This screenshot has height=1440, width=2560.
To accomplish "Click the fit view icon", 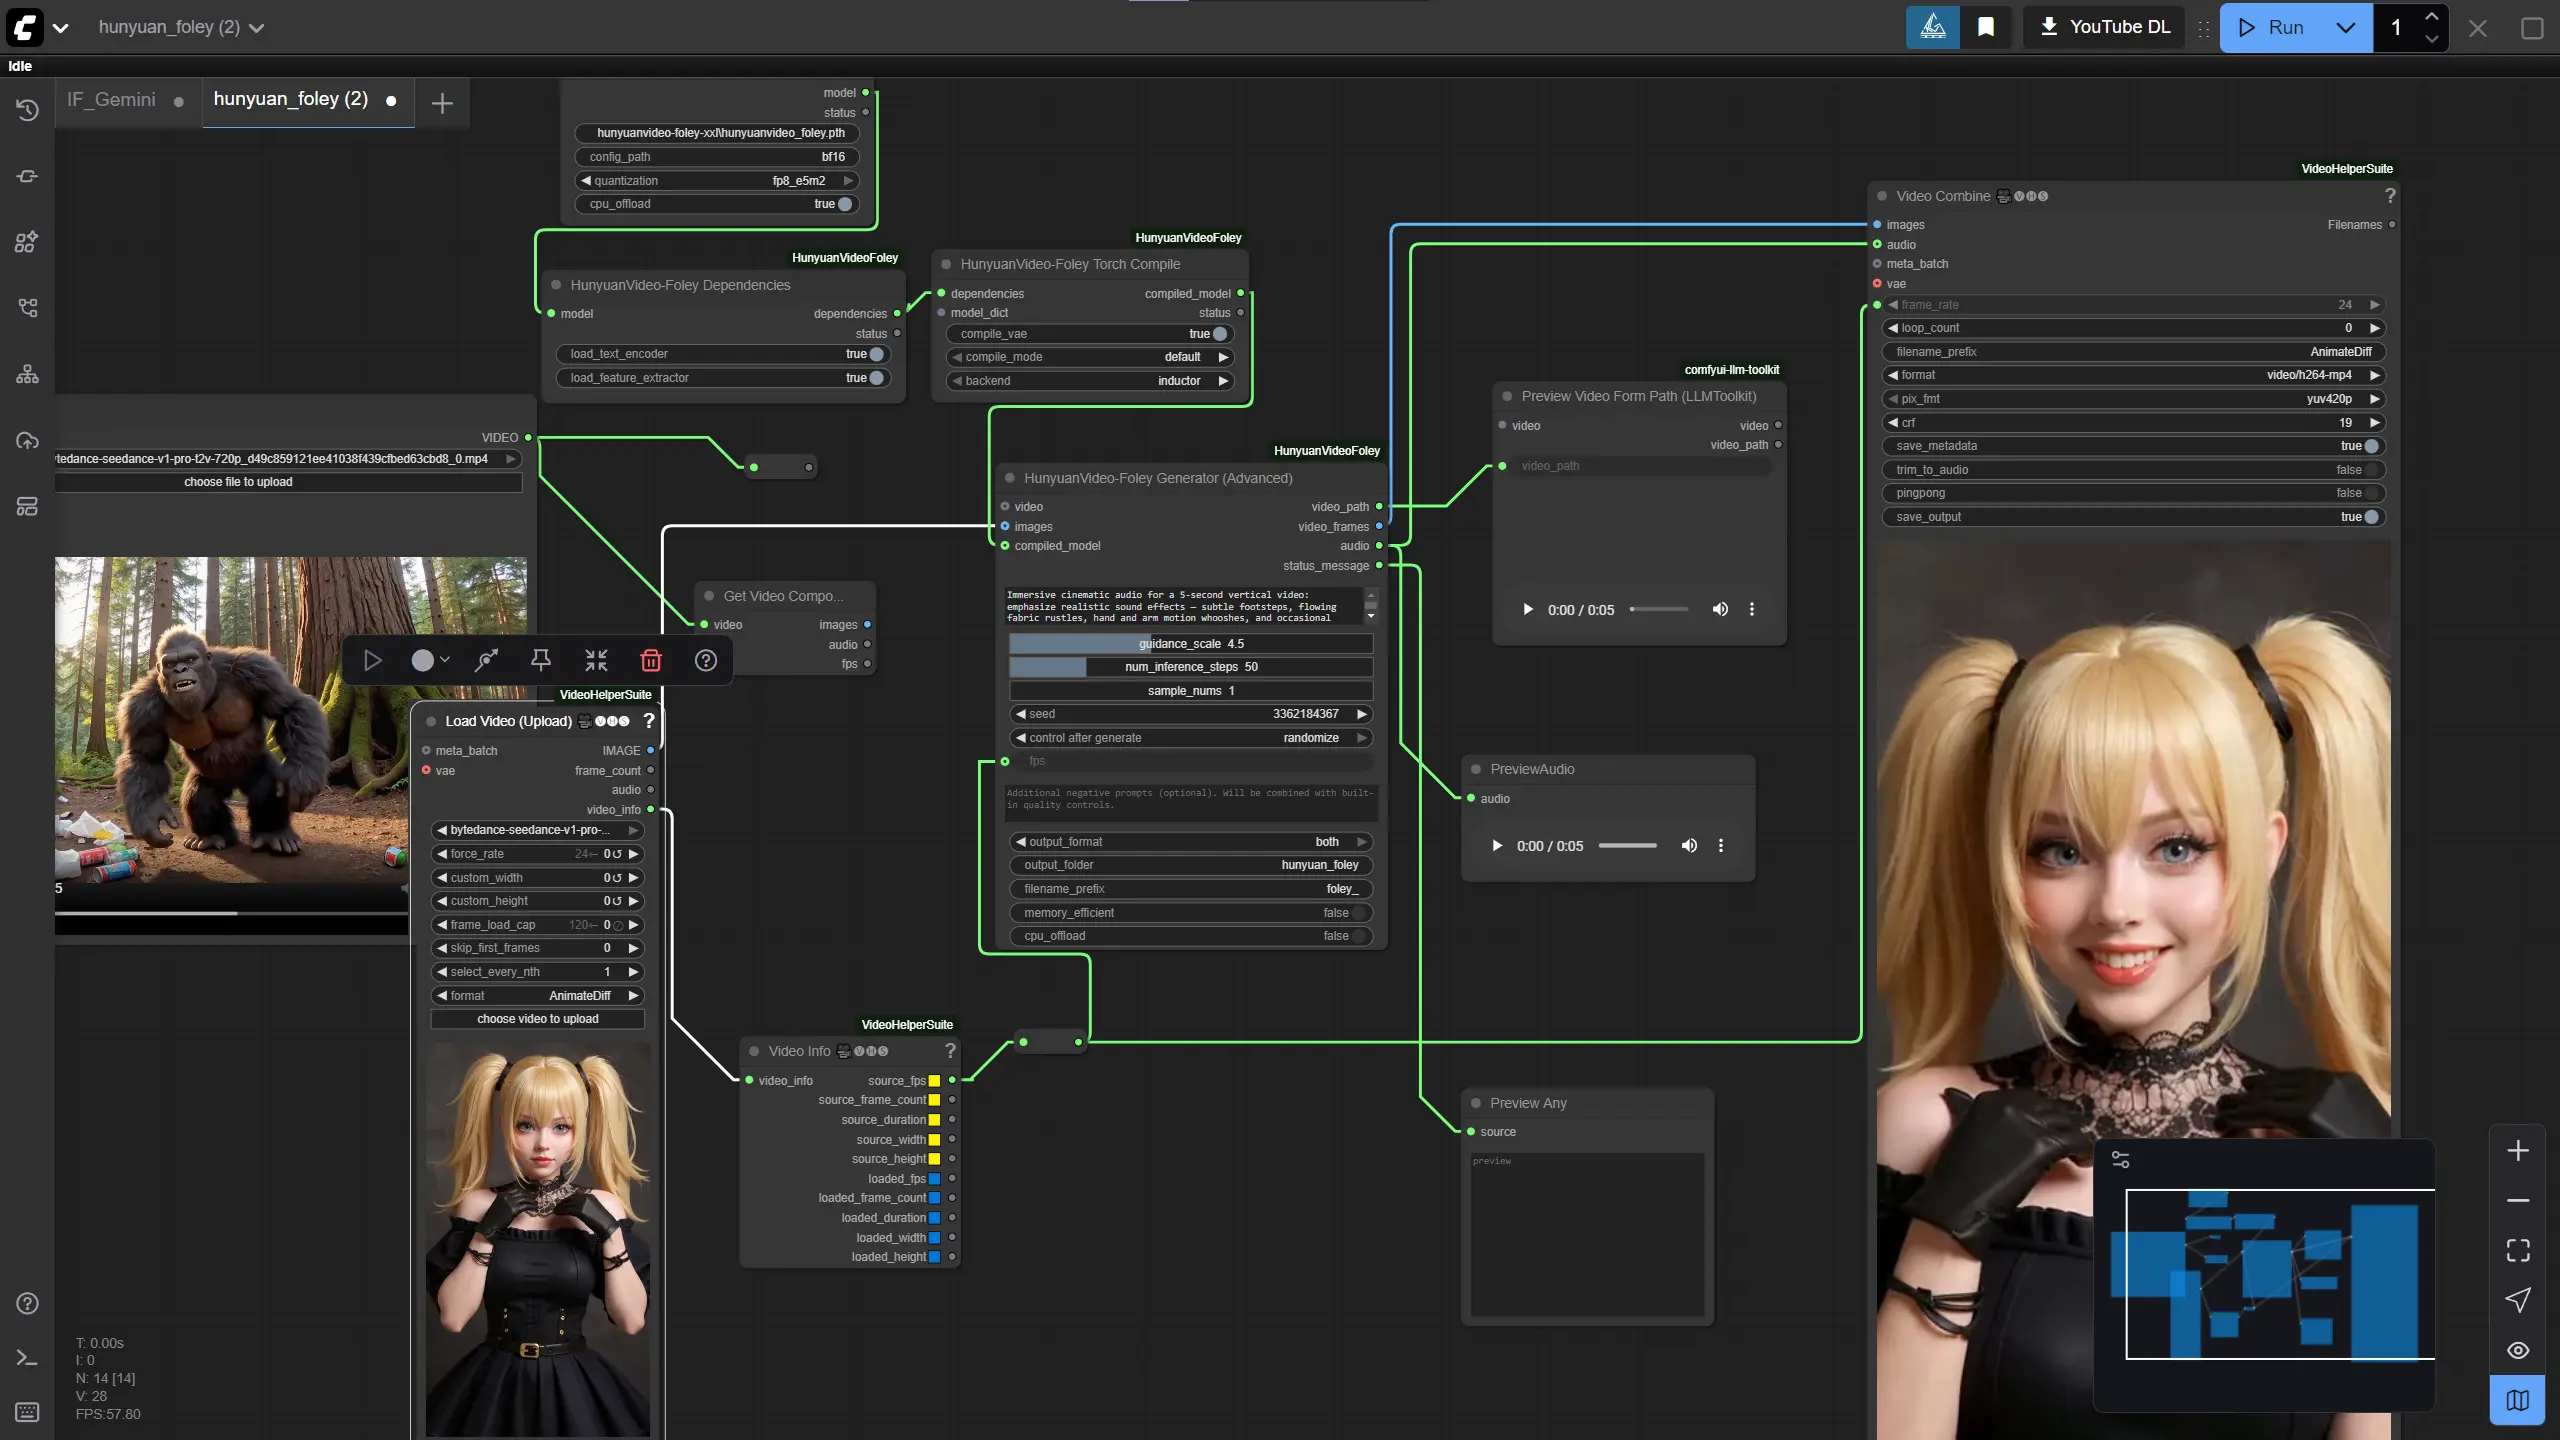I will (2517, 1250).
